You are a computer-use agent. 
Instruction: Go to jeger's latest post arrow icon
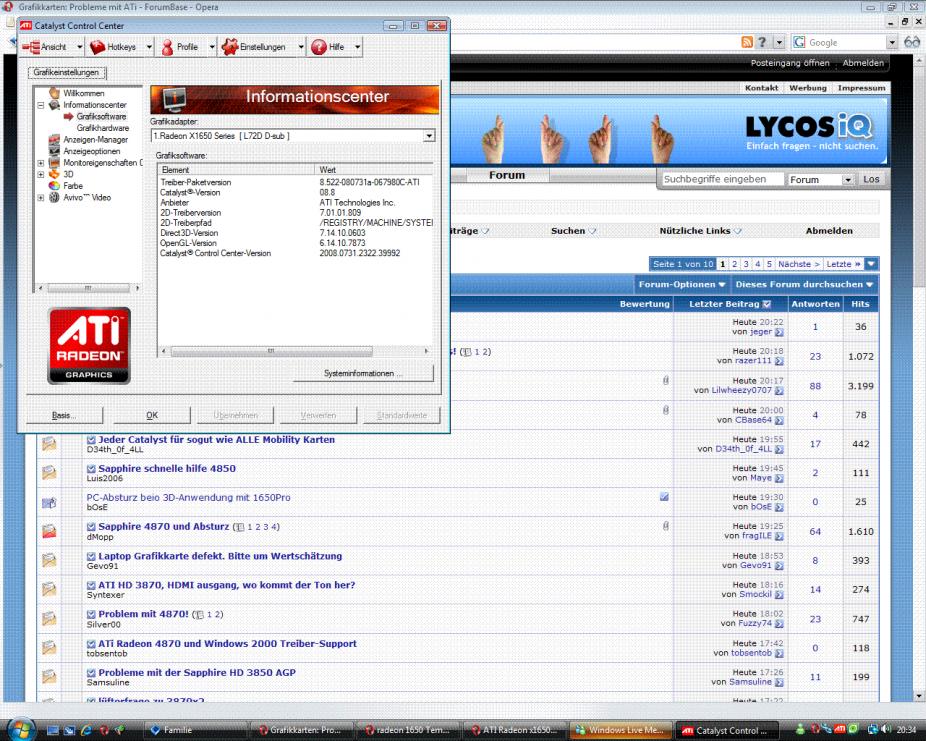(x=779, y=332)
